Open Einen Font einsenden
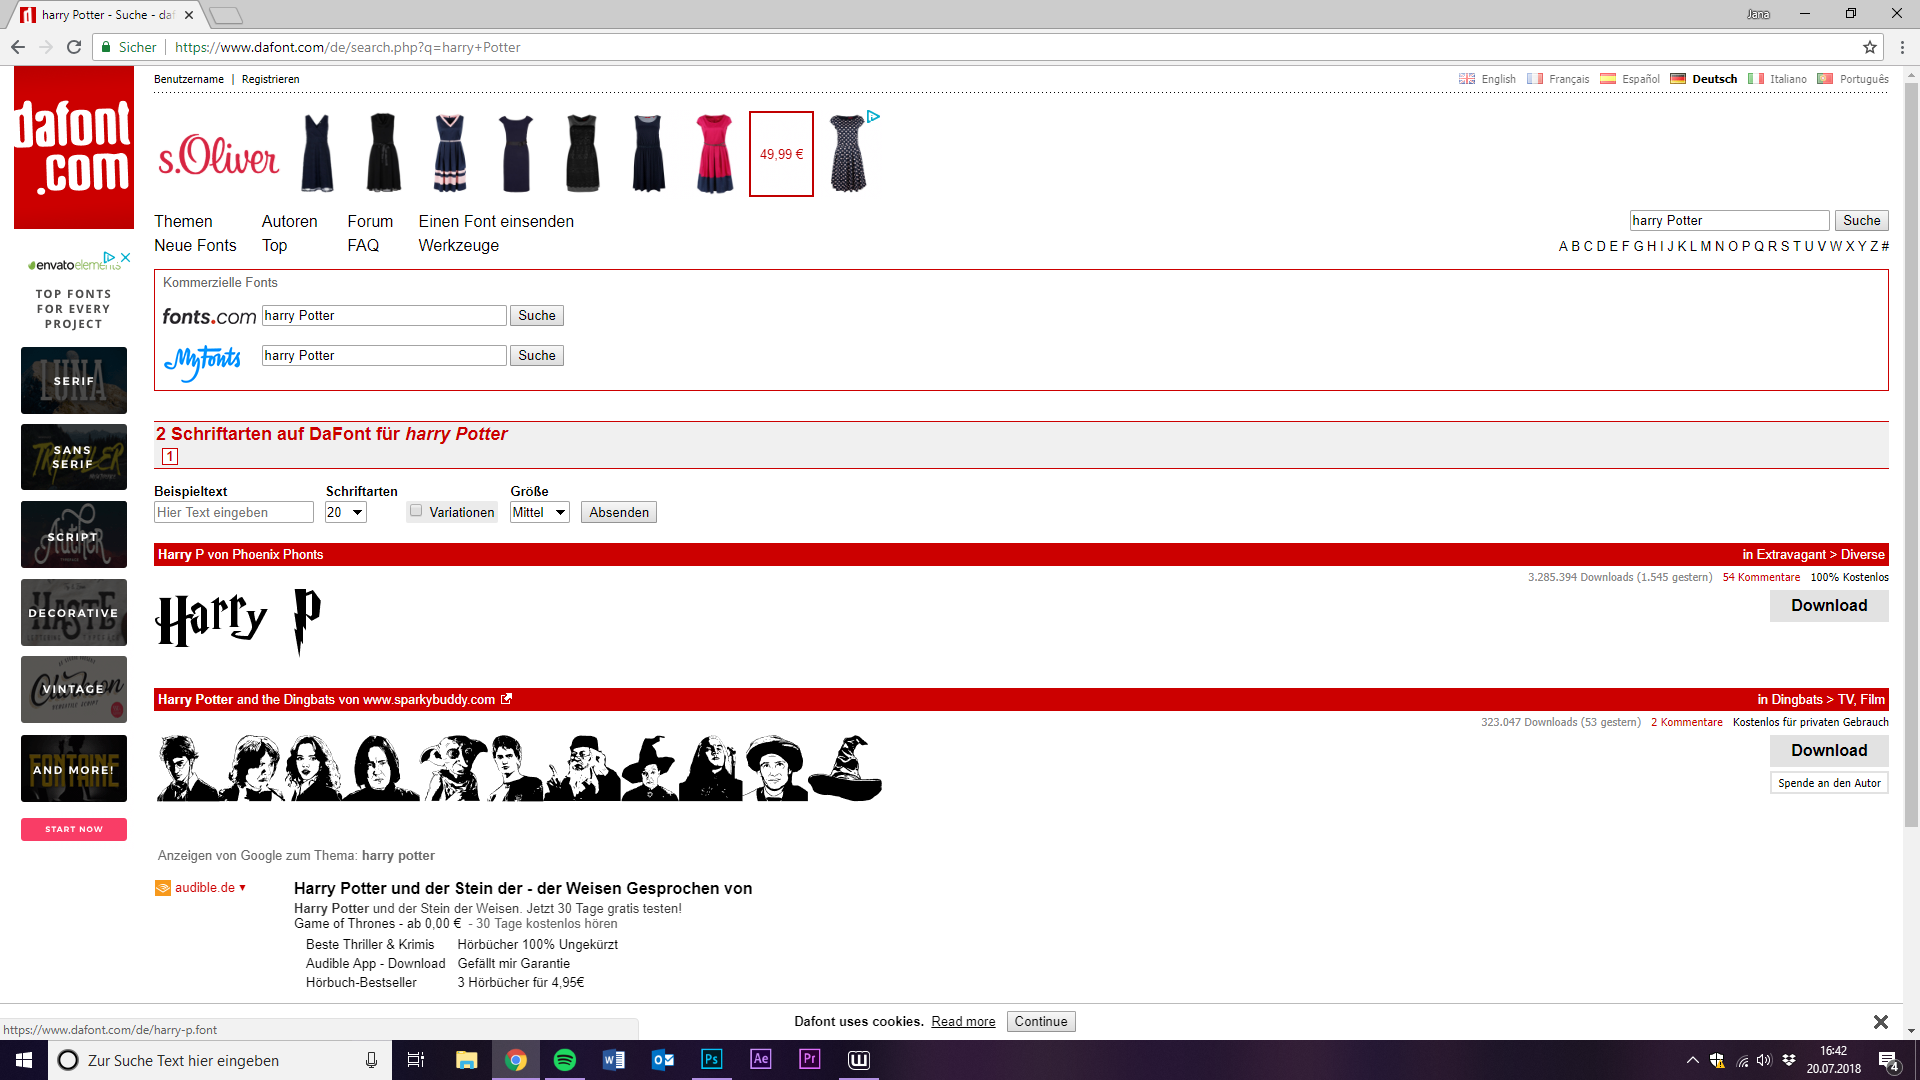Screen dimensions: 1920x1080 (x=496, y=221)
